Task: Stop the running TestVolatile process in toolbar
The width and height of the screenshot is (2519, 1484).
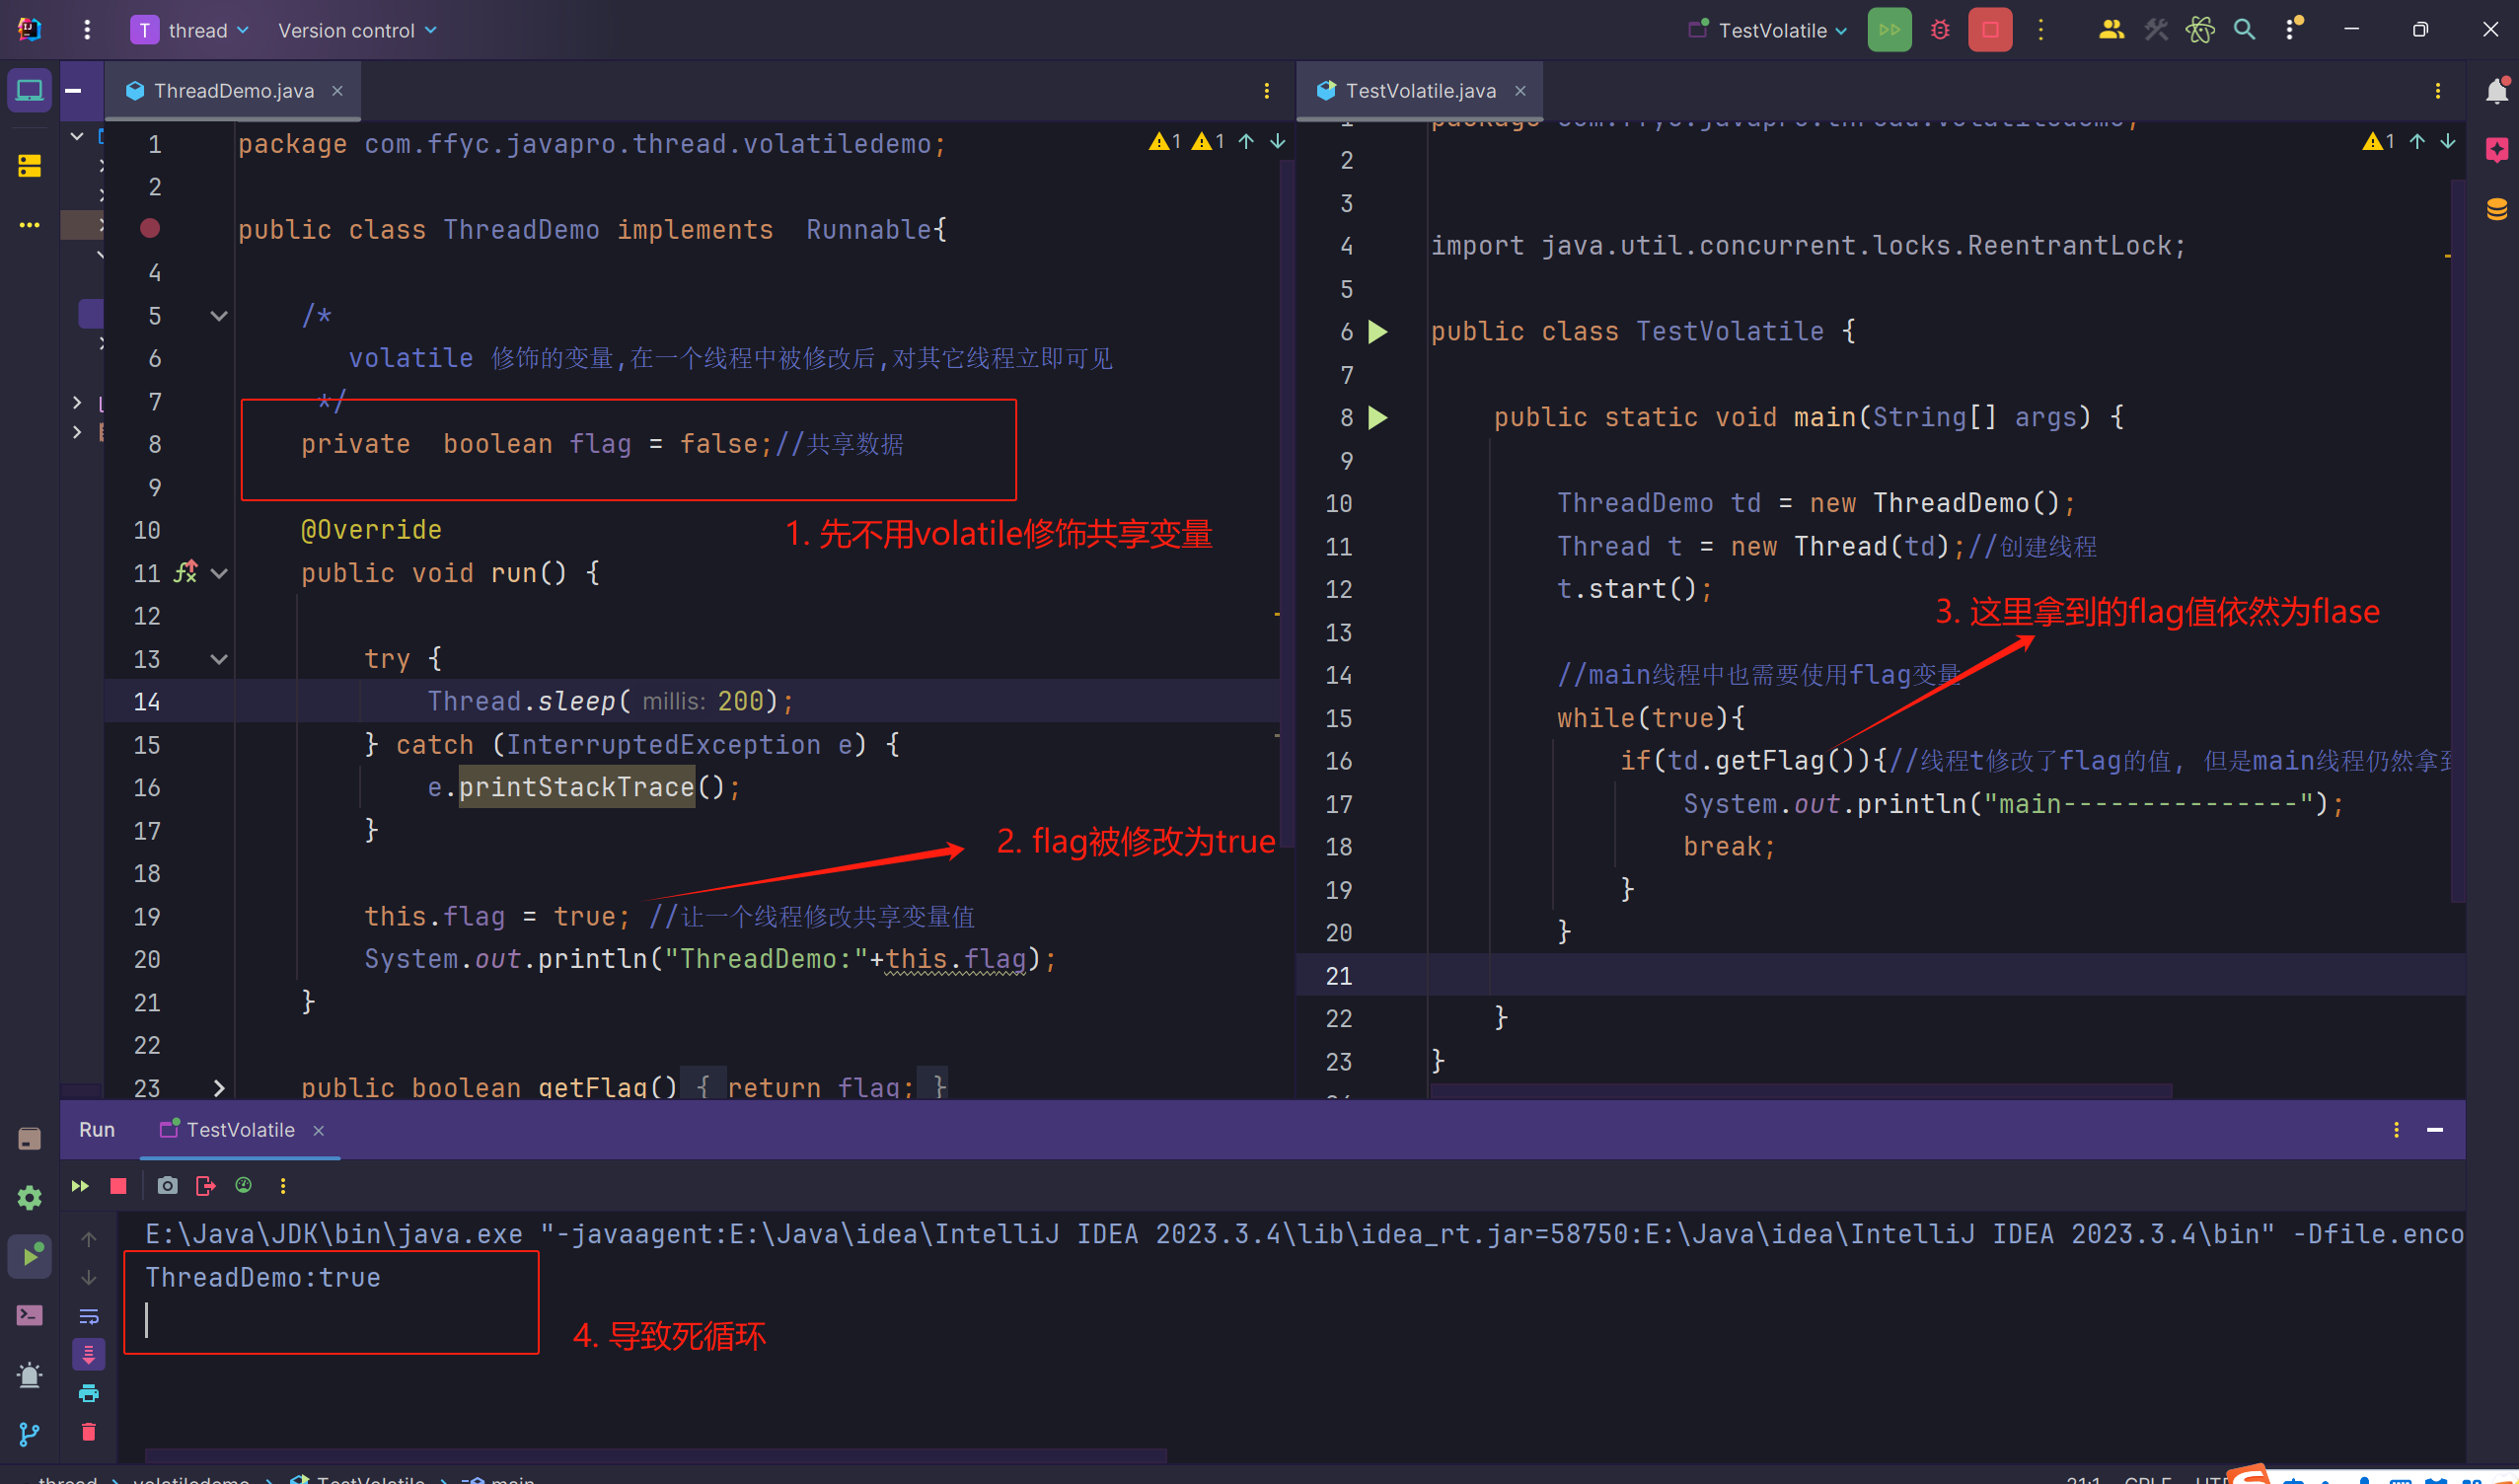Action: point(1989,30)
